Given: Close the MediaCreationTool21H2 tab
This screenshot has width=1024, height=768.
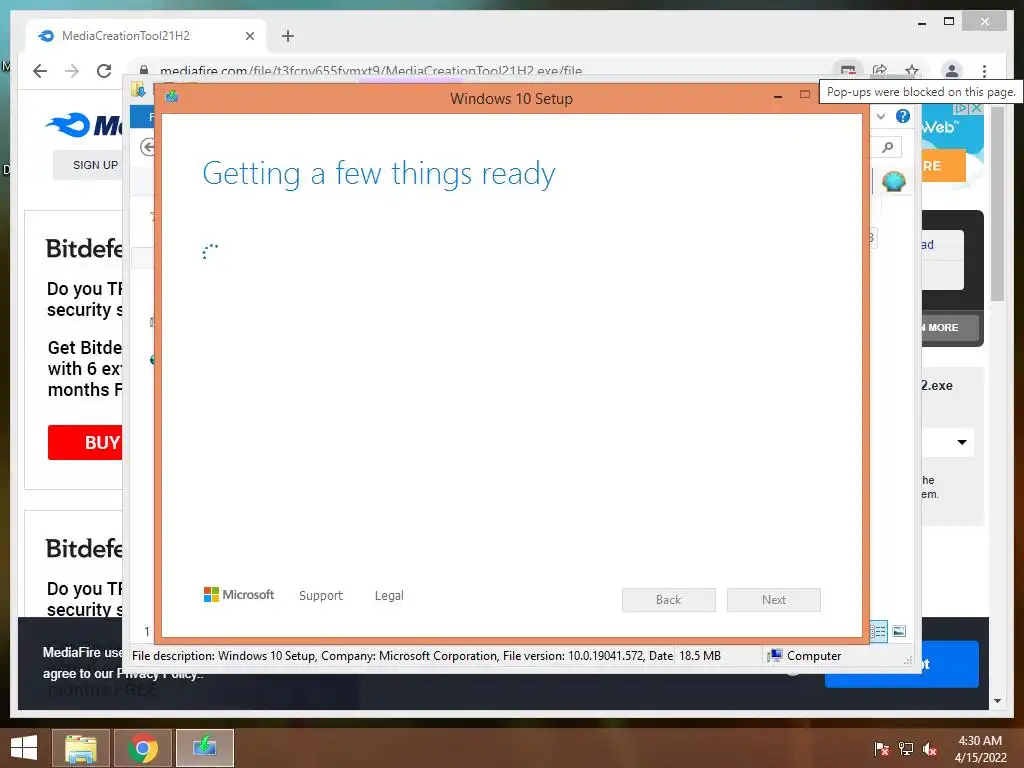Looking at the screenshot, I should coord(249,36).
